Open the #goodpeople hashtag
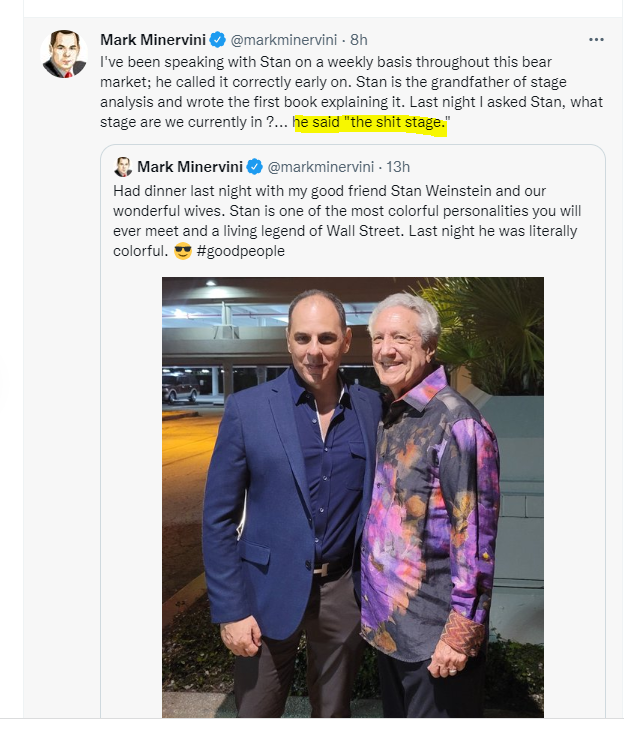The height and width of the screenshot is (745, 624). point(241,251)
